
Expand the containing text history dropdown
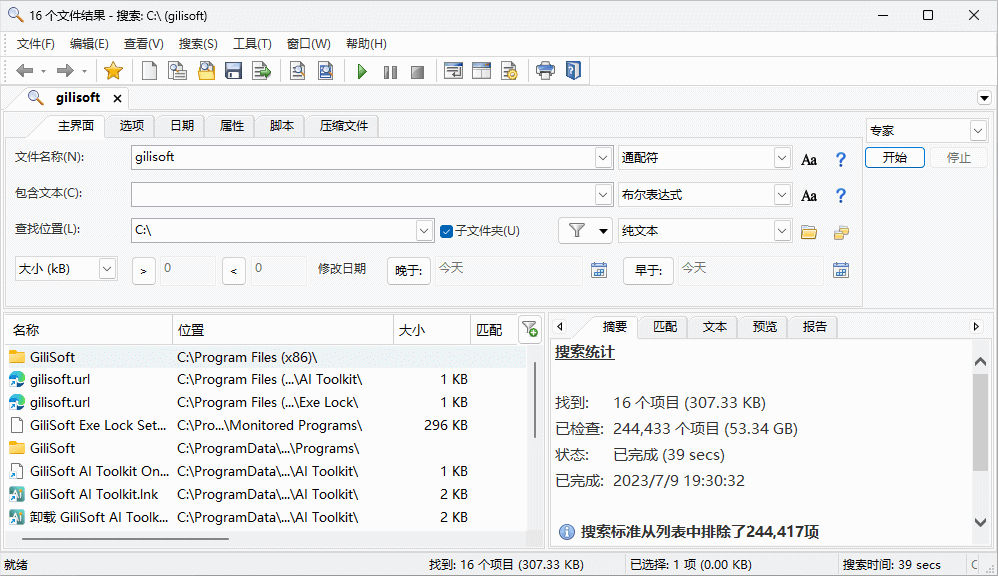pyautogui.click(x=603, y=194)
